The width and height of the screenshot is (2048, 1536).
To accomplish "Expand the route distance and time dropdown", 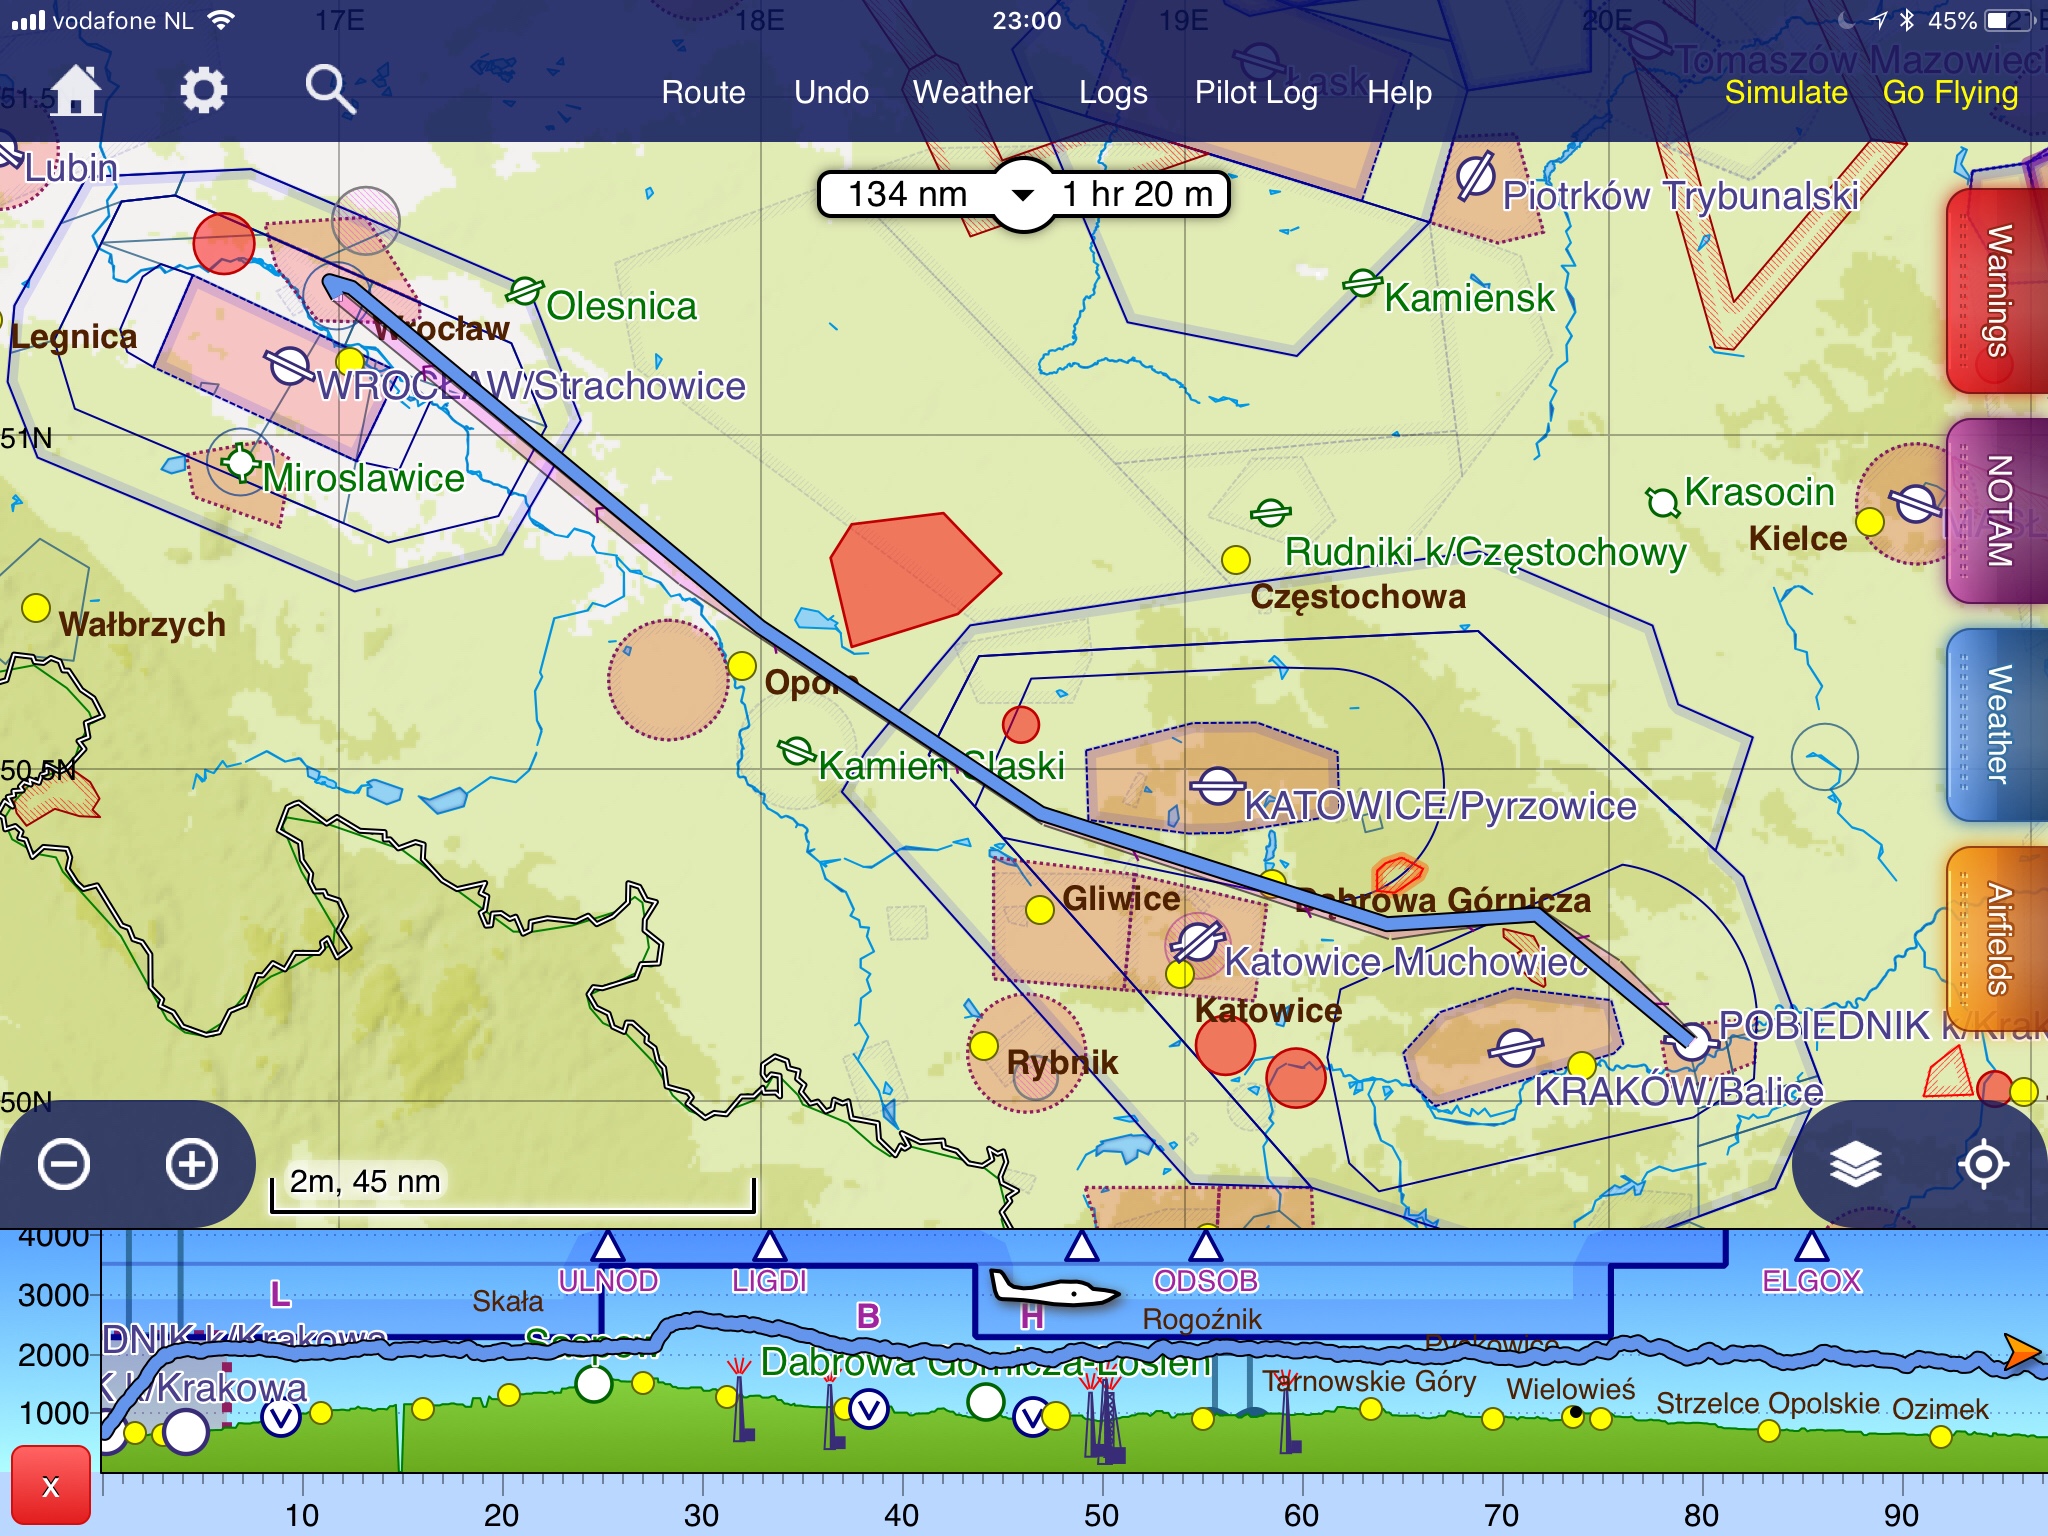I will tap(1023, 194).
